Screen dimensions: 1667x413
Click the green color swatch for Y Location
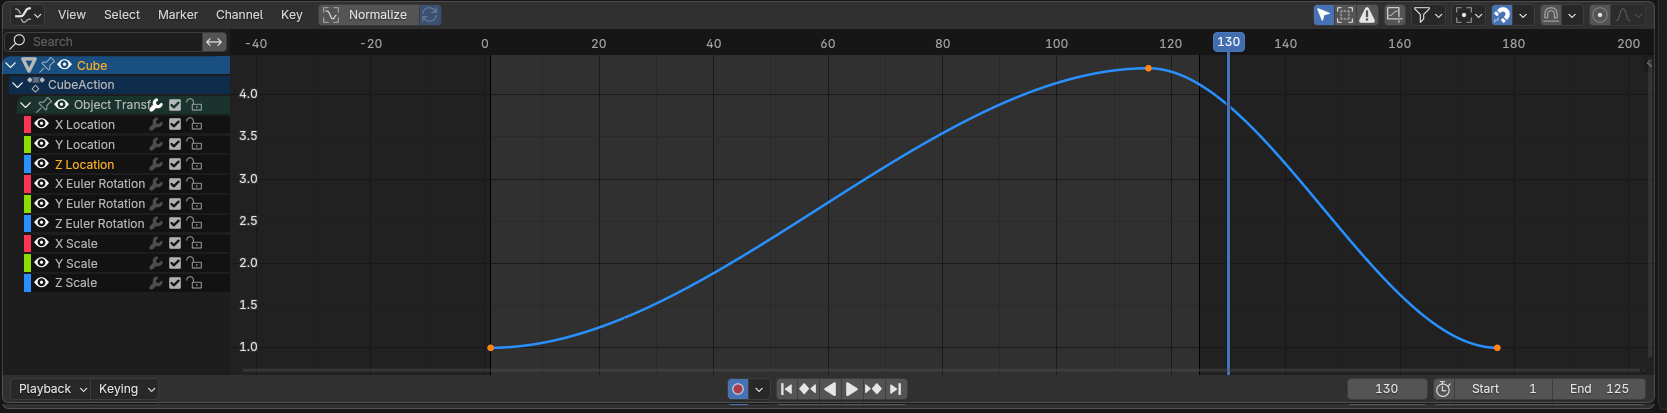27,144
